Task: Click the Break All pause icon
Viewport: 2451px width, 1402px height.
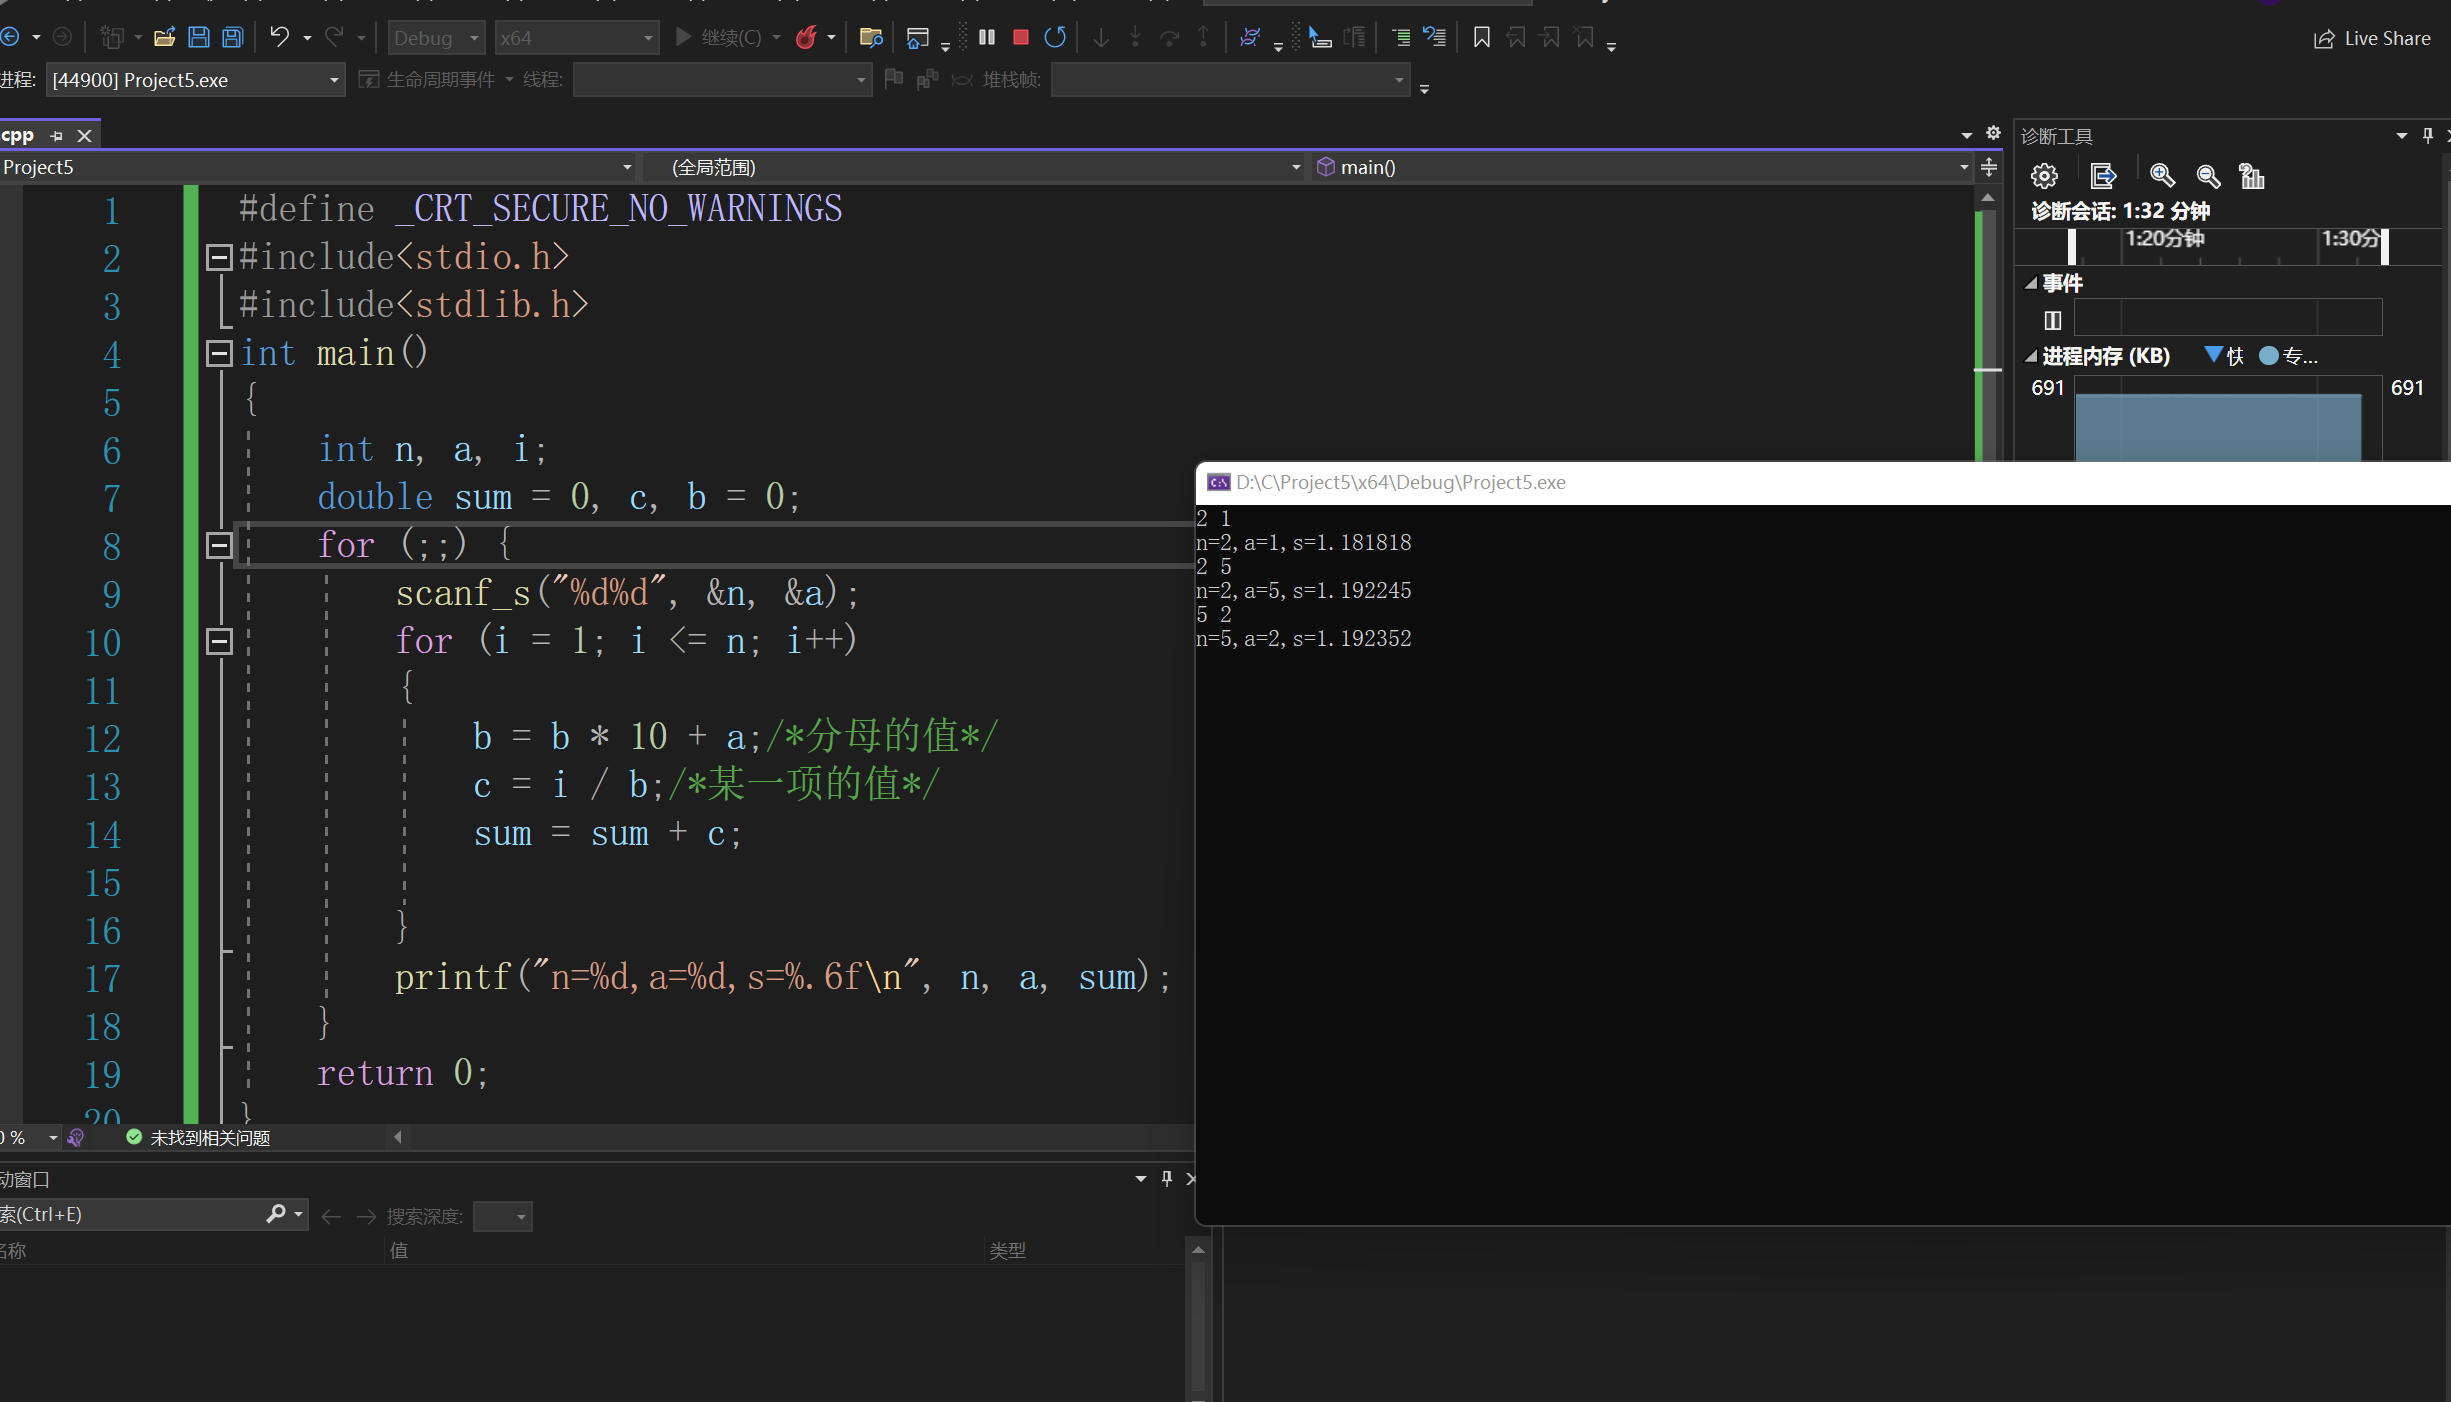Action: (x=987, y=38)
